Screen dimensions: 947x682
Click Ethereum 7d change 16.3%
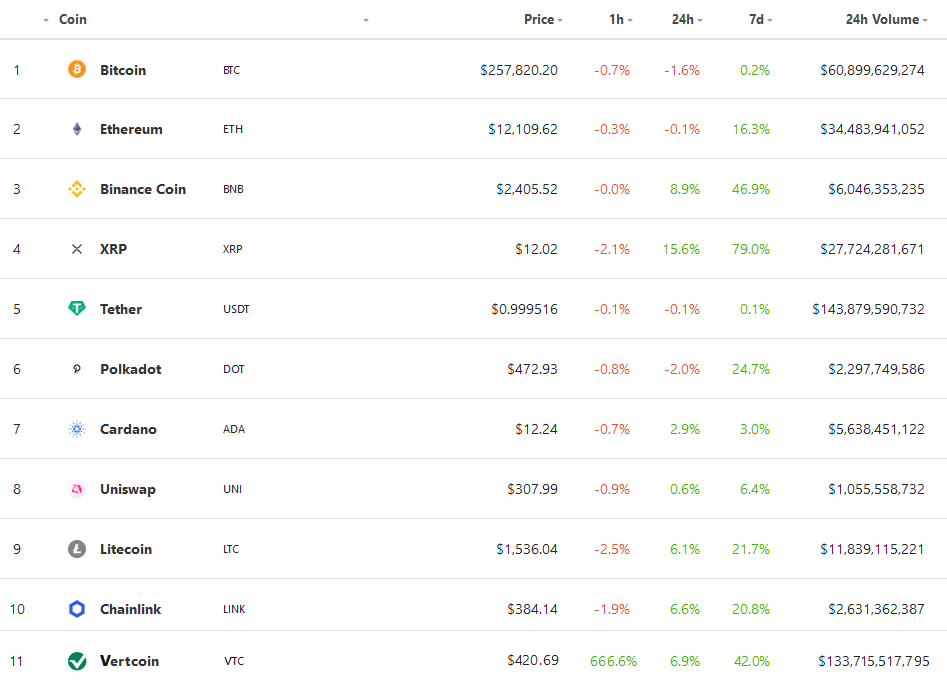(x=751, y=129)
